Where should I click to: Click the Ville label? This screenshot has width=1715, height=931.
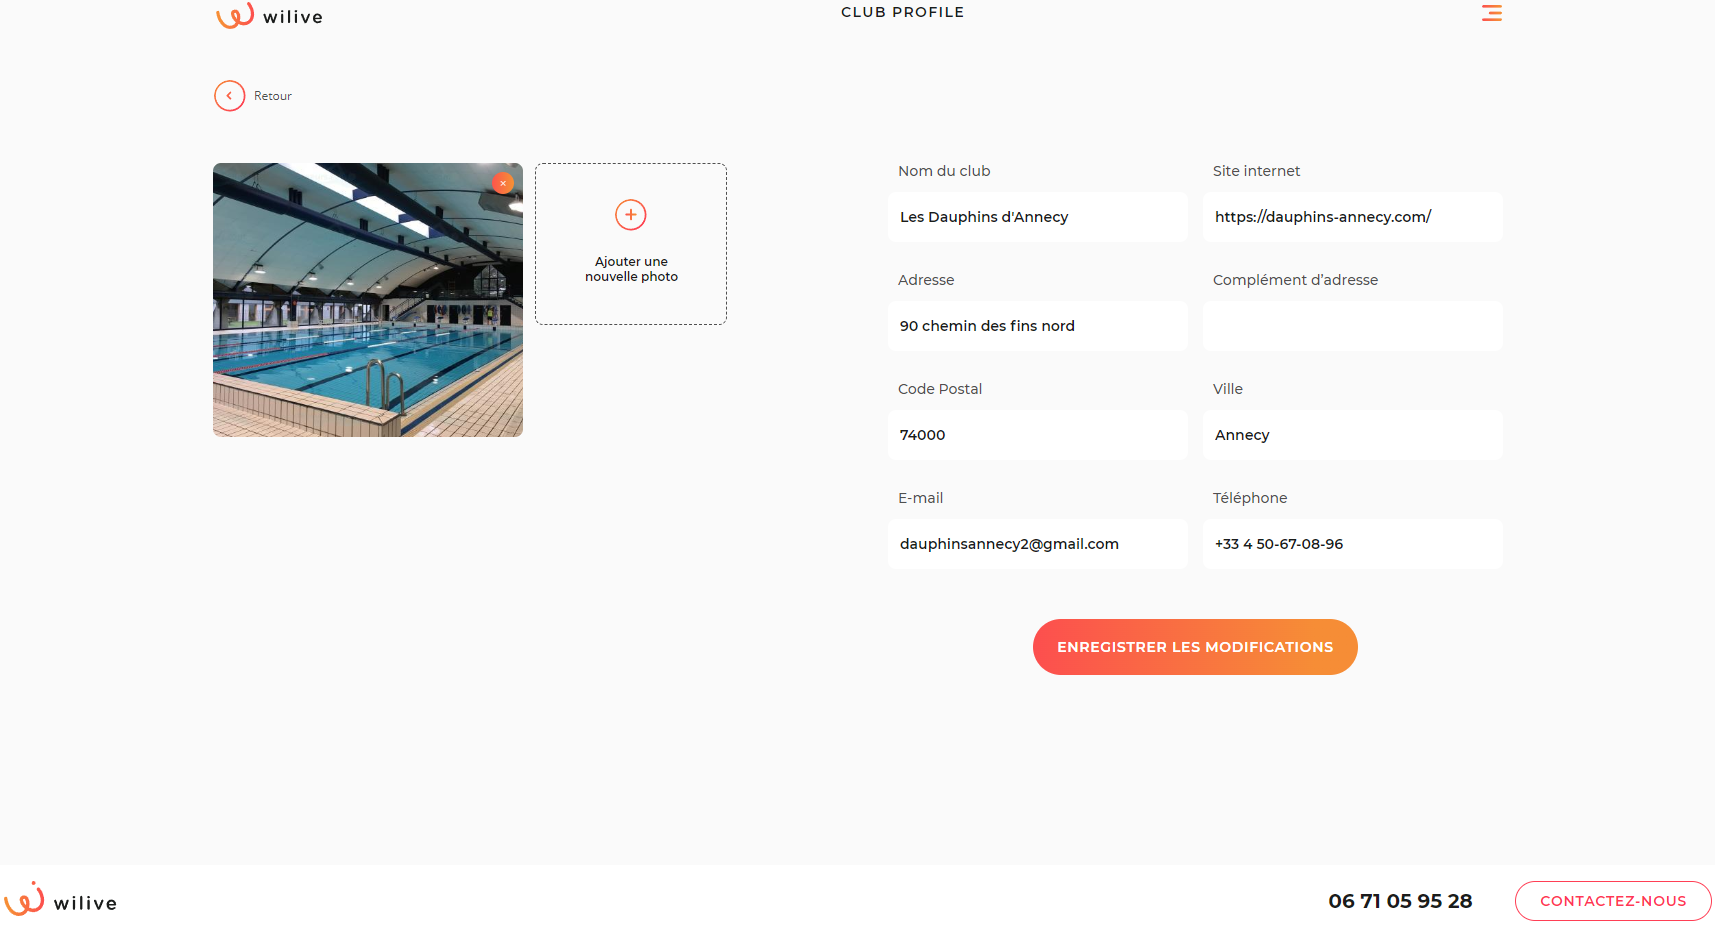[1228, 389]
